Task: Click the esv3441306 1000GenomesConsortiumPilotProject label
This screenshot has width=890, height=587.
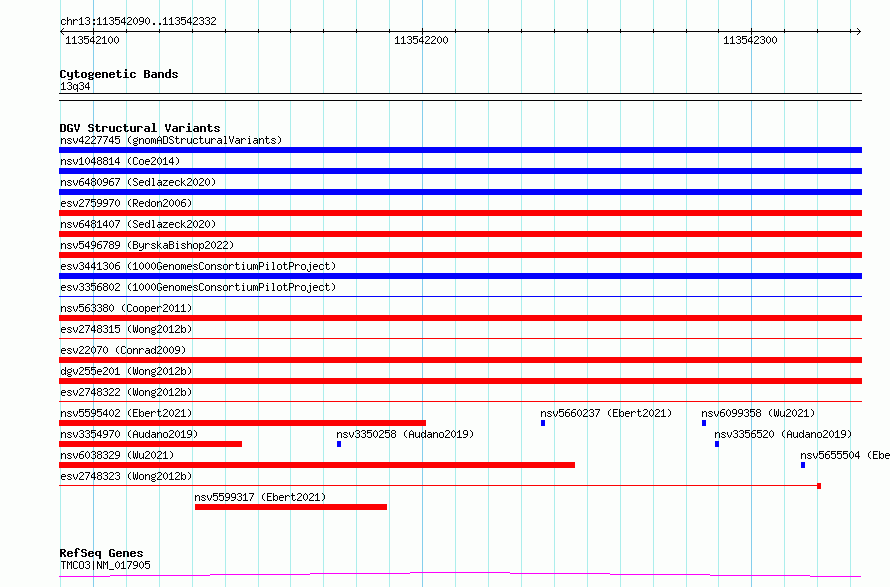Action: (198, 266)
